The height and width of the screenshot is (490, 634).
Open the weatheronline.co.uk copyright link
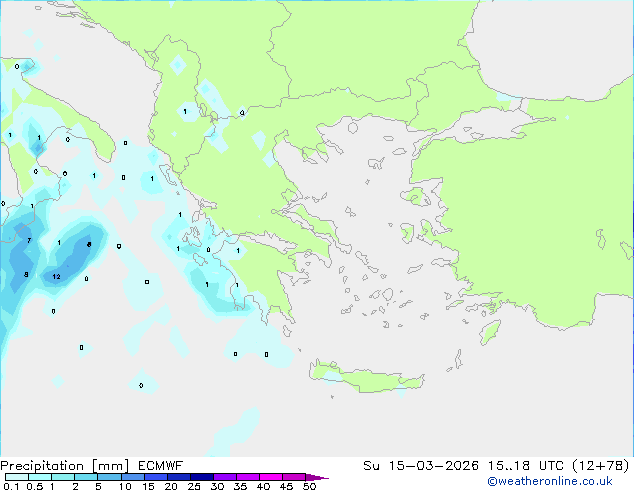tap(549, 481)
